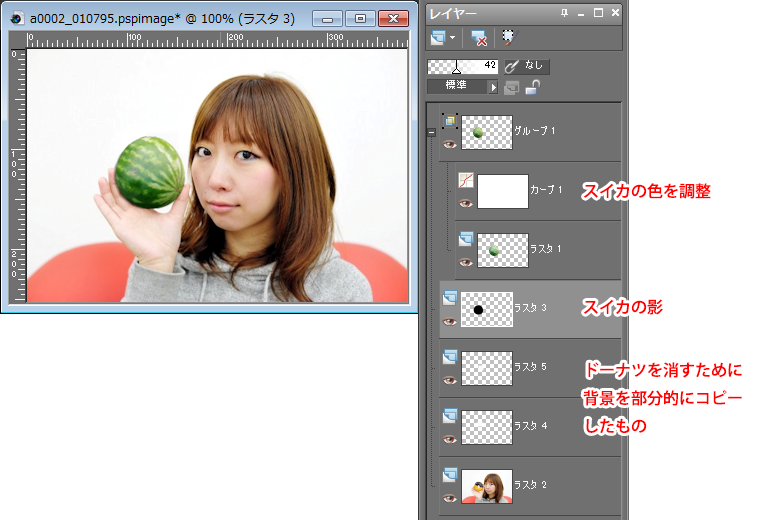Select the ラスタ 4 thumbnail
This screenshot has width=770, height=520.
coord(487,427)
